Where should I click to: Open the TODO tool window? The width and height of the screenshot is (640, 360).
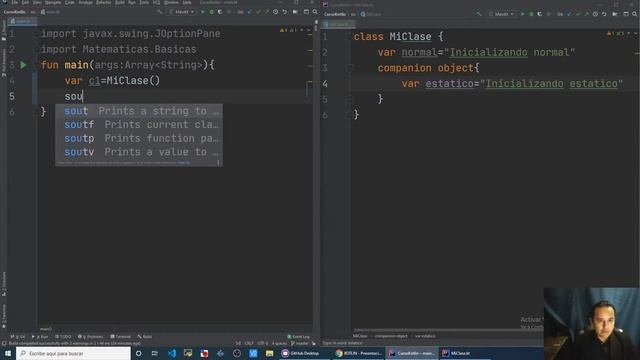tap(63, 337)
